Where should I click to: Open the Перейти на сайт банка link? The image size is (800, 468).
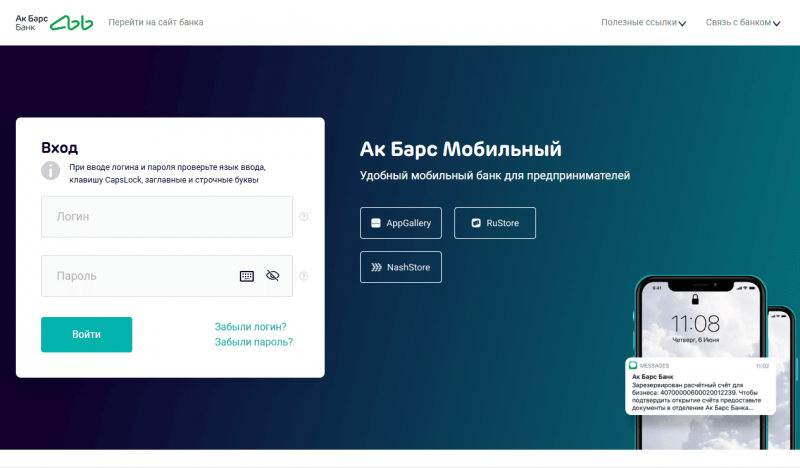coord(155,22)
